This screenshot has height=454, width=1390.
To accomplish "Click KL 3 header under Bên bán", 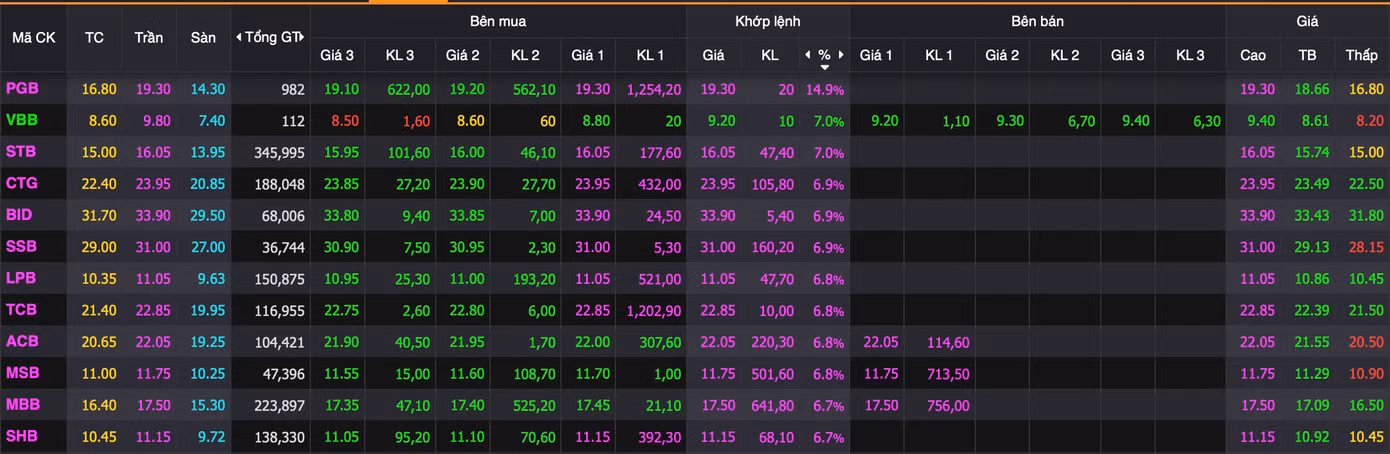I will (1190, 55).
